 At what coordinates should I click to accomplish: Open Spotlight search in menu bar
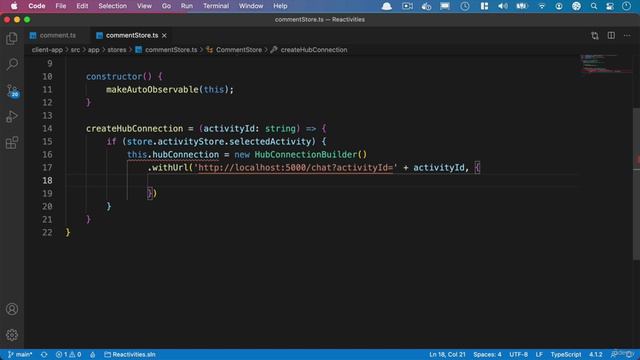(593, 6)
